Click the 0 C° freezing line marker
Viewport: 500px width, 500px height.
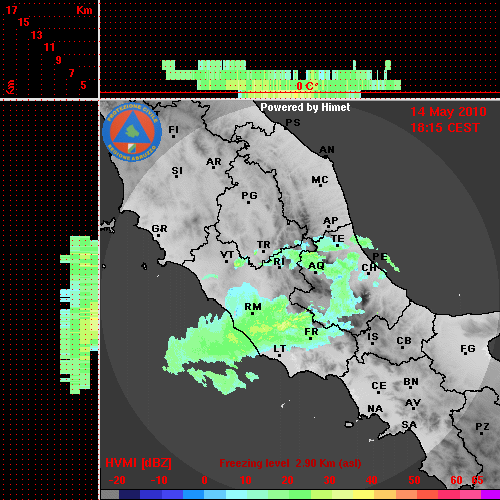click(x=307, y=86)
